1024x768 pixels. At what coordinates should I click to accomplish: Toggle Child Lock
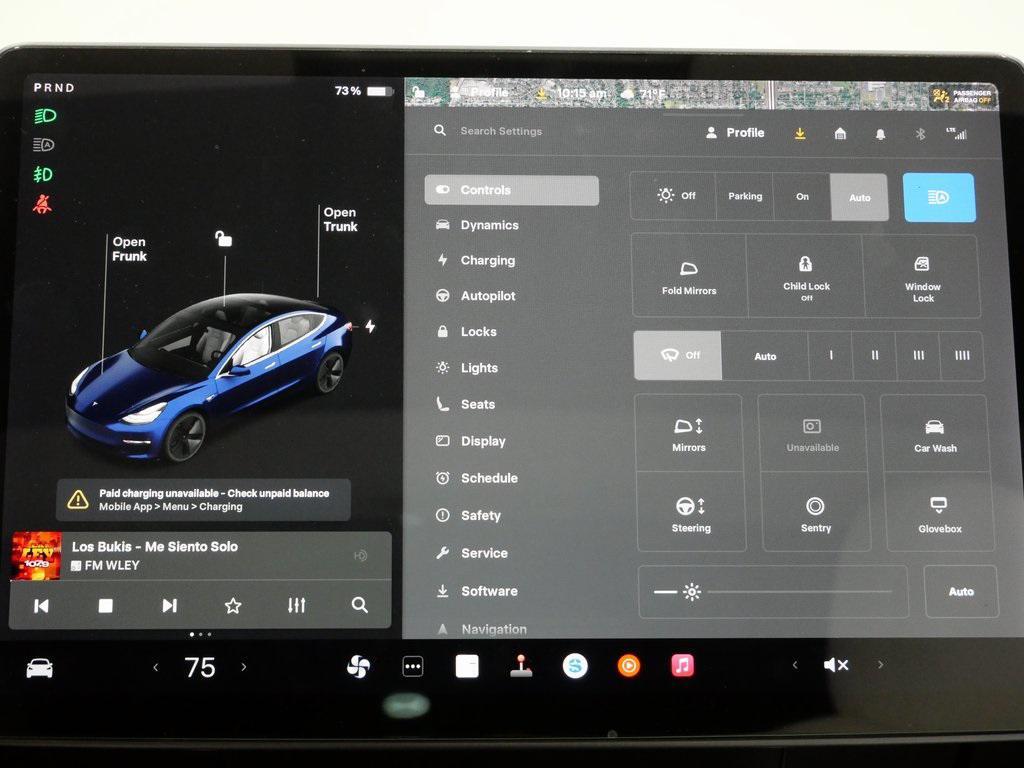tap(806, 277)
